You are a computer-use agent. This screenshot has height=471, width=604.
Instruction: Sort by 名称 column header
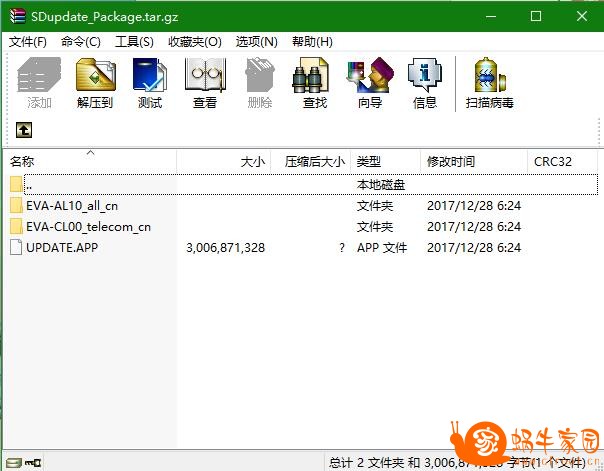90,161
